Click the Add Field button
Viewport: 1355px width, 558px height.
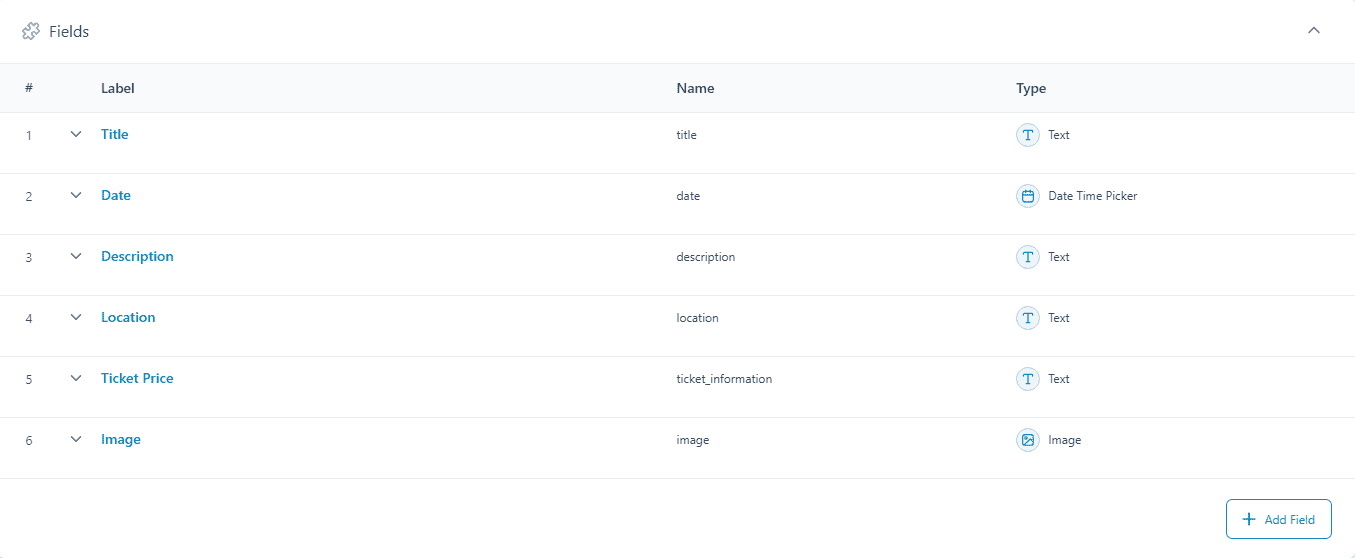pos(1279,520)
